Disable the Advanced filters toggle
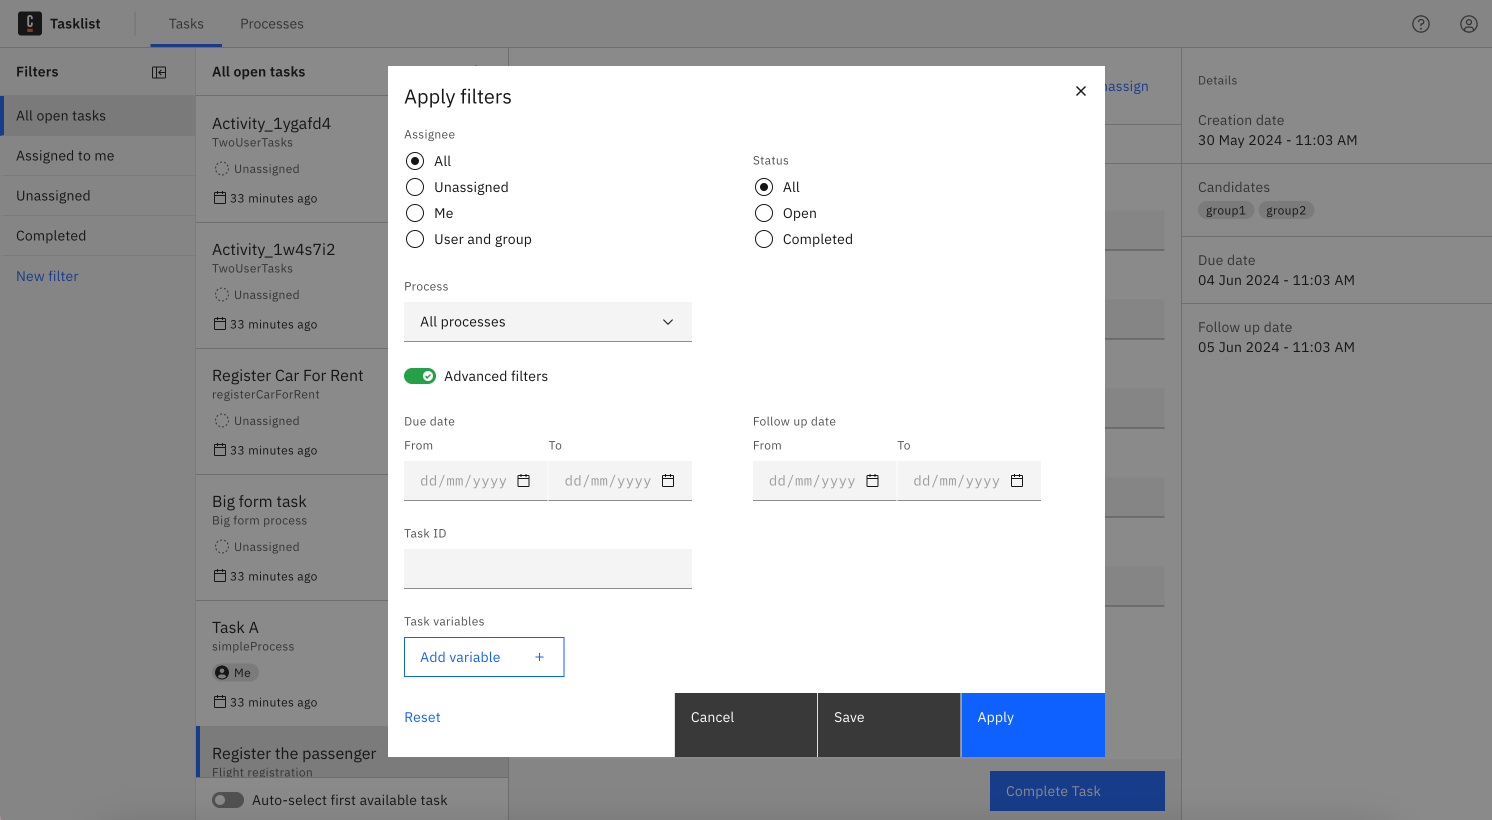1492x820 pixels. [419, 375]
